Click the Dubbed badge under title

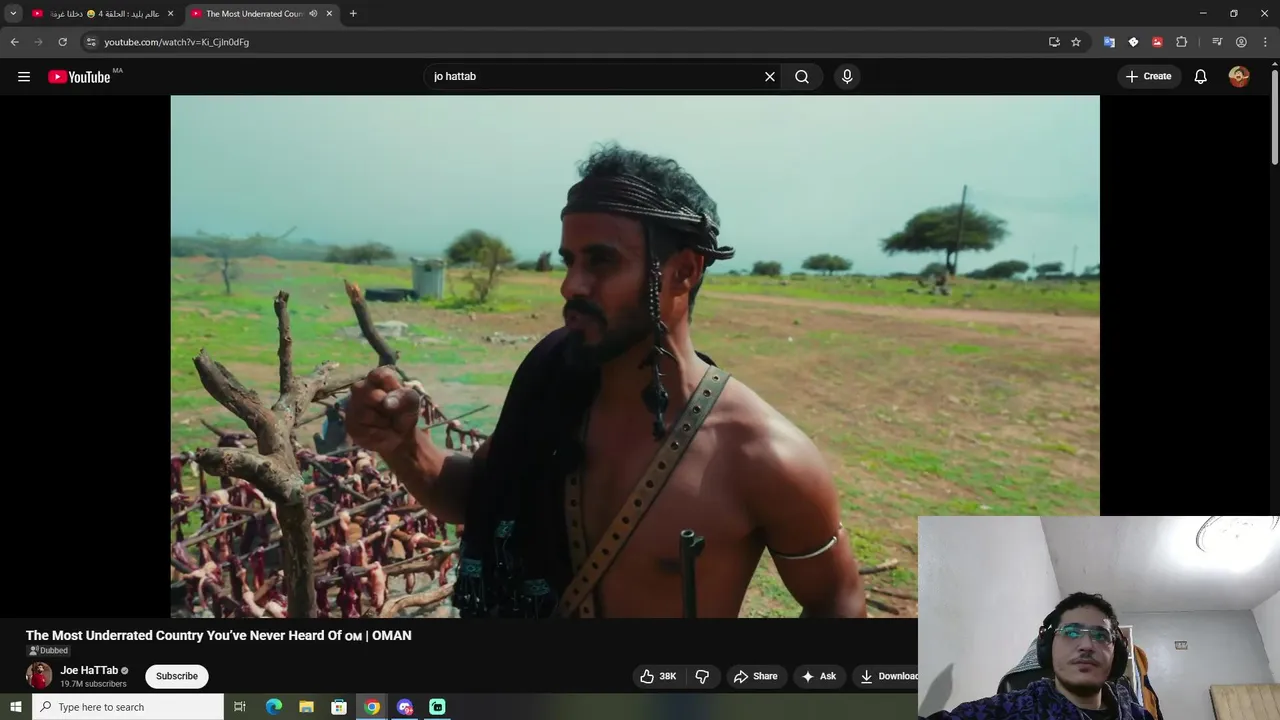click(48, 651)
